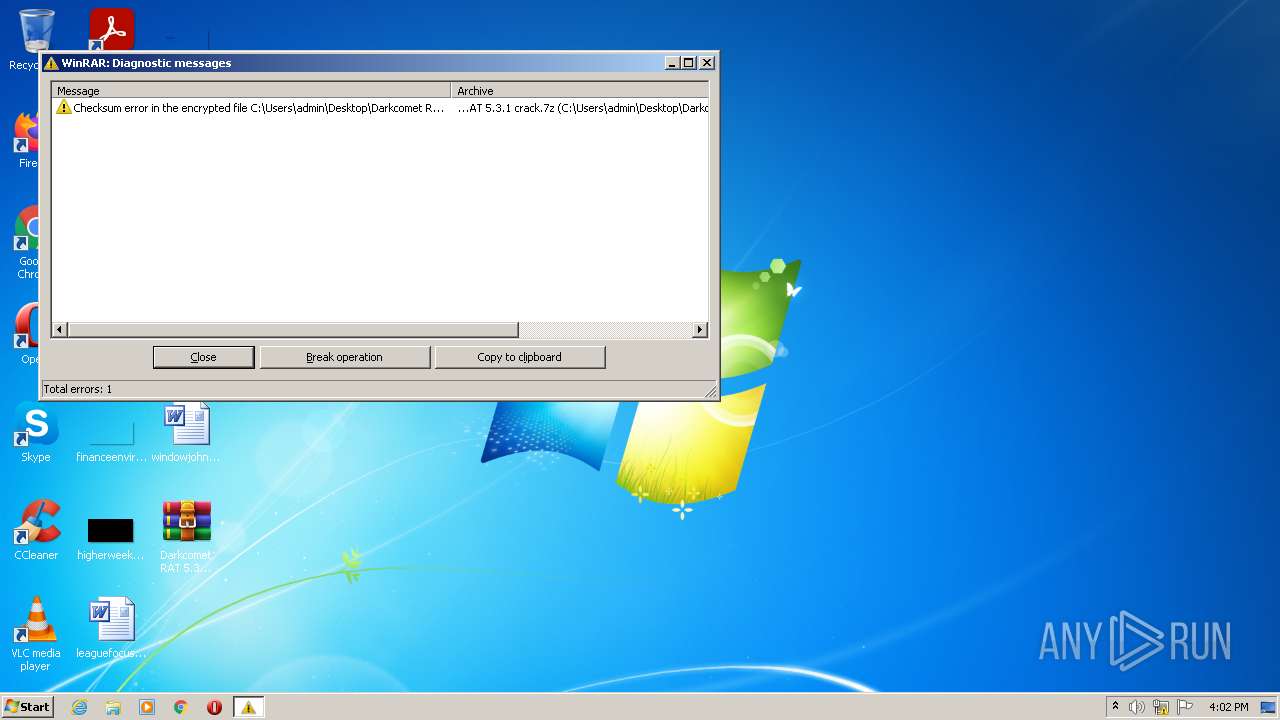1280x720 pixels.
Task: Select the higherweek... desktop file
Action: (111, 538)
